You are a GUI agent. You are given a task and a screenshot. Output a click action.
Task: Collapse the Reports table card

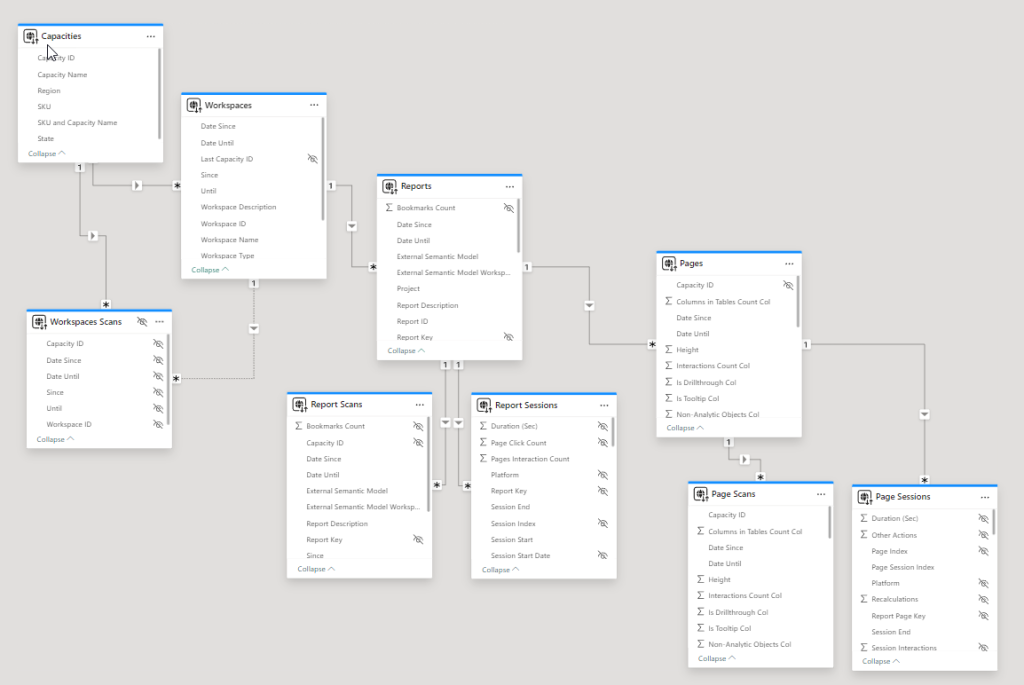407,351
